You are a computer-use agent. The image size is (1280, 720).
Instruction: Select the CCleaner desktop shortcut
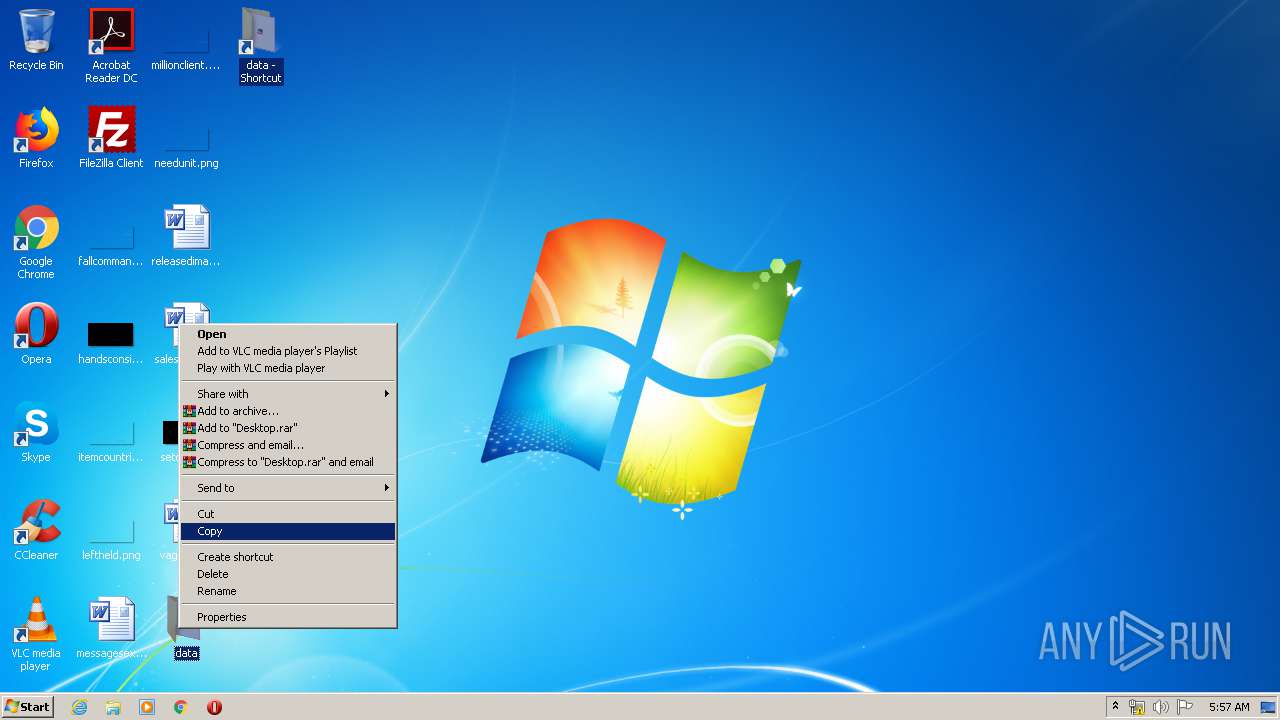tap(36, 530)
